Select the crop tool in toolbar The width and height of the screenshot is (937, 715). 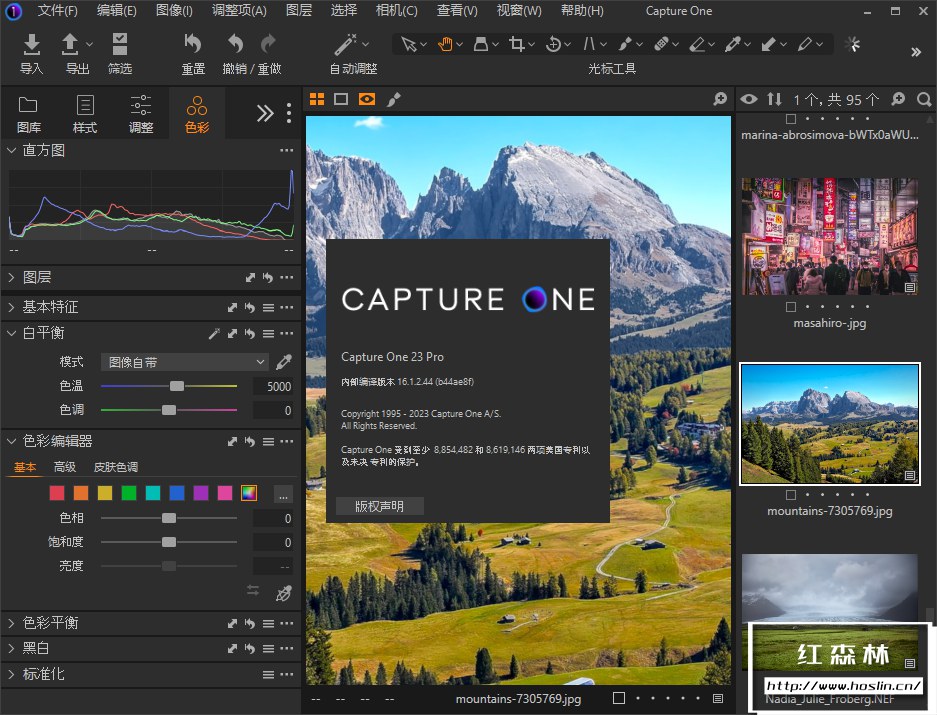517,44
